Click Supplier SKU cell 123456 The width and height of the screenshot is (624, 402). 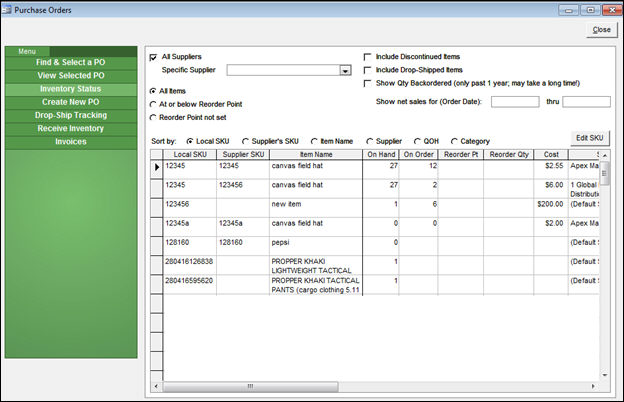pos(243,189)
